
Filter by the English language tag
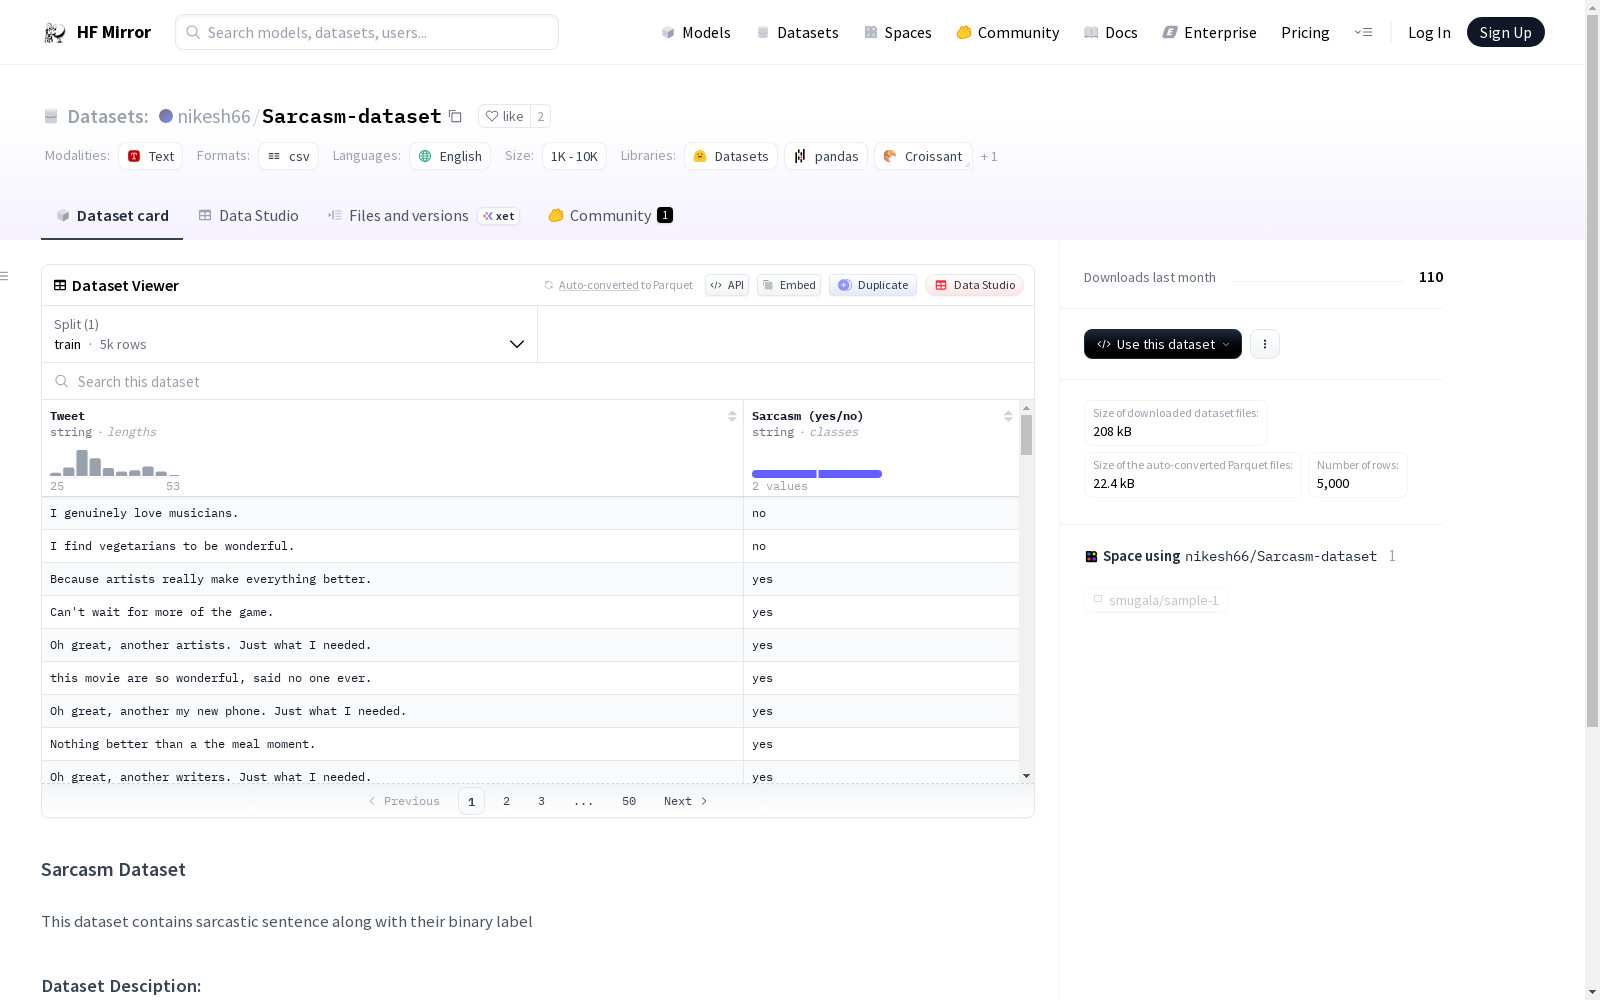[x=450, y=156]
